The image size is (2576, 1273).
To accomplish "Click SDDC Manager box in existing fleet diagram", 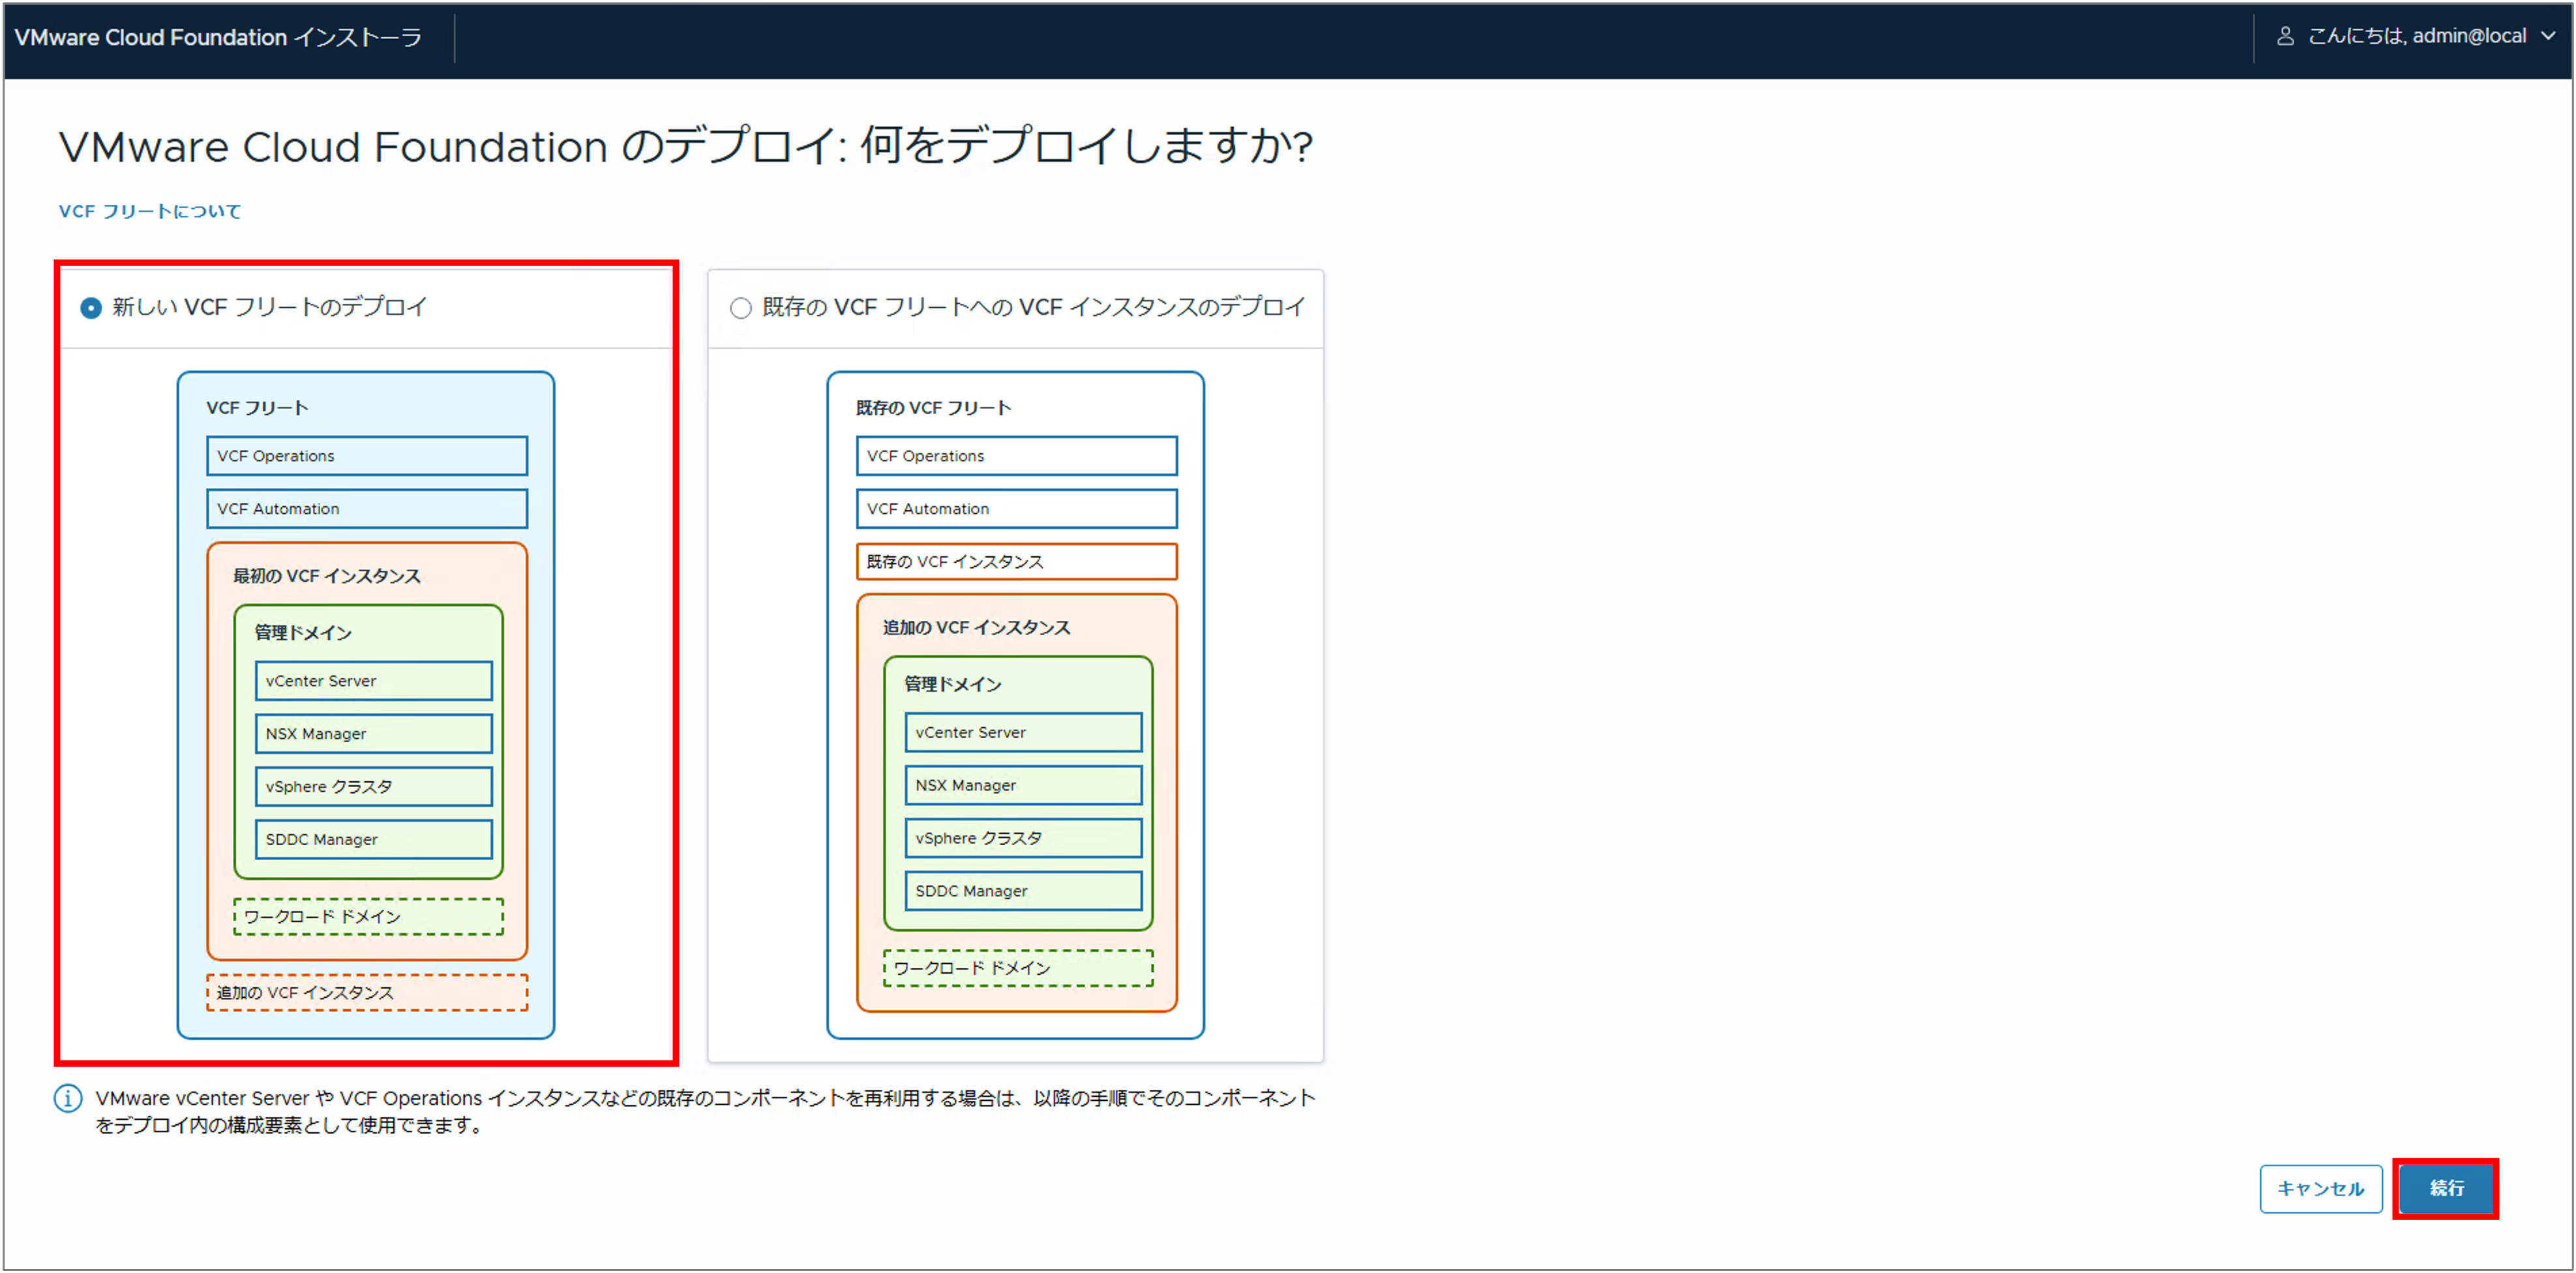I will click(x=1024, y=892).
